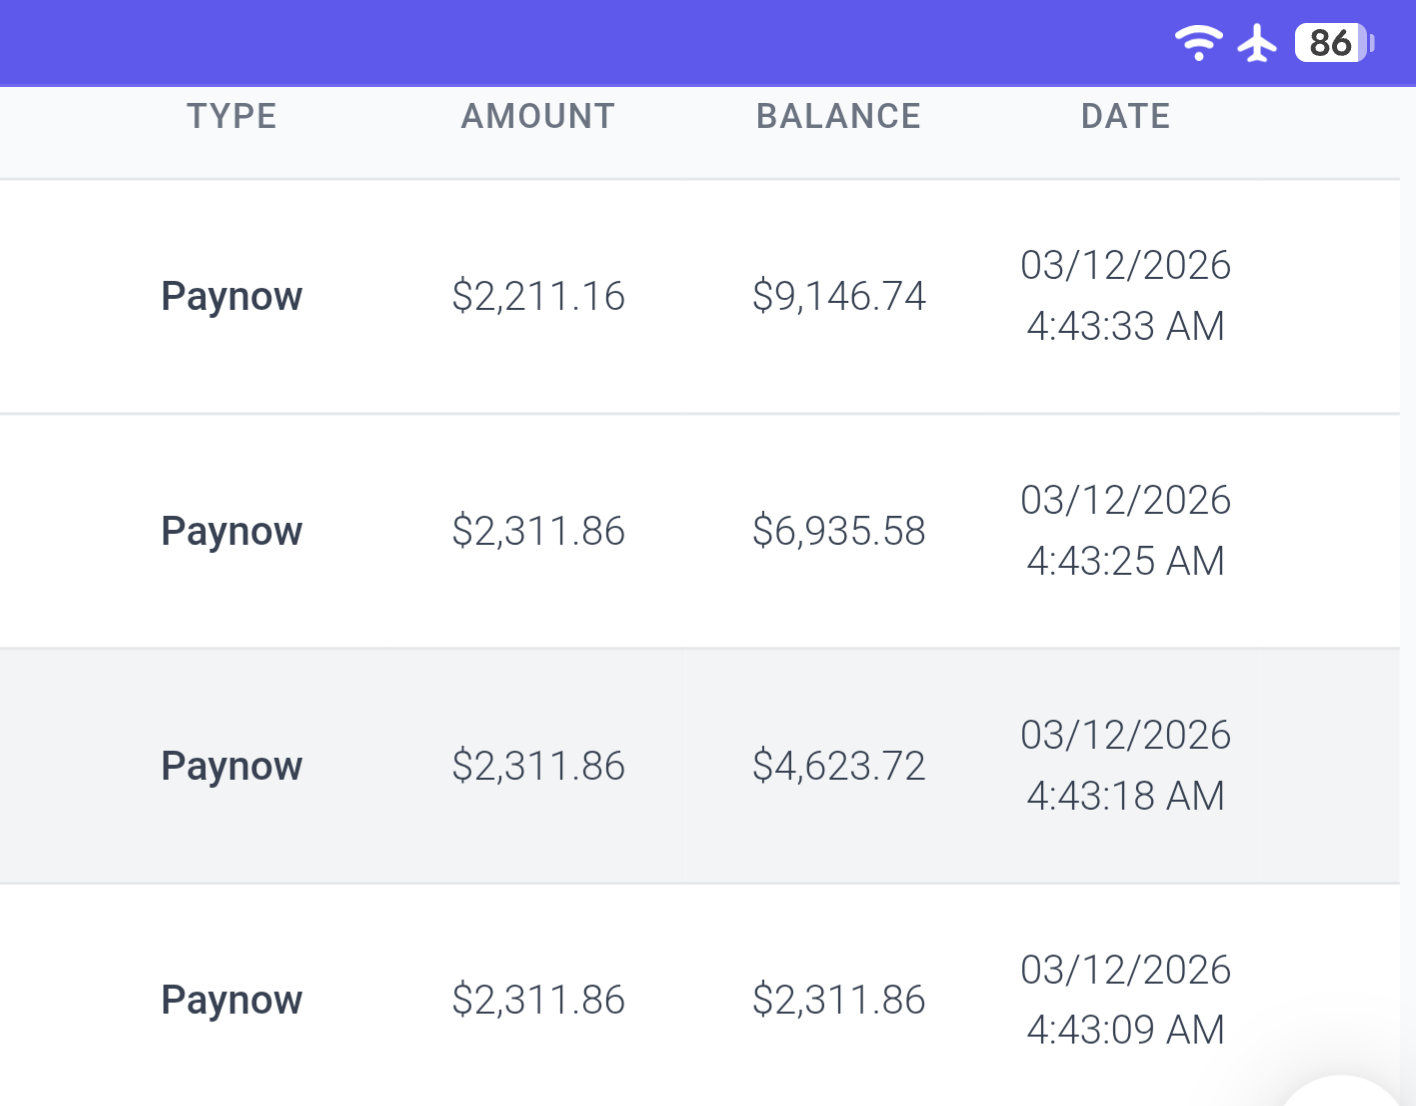Screen dimensions: 1416x1106
Task: Tap the highlighted gray transaction row
Action: [x=700, y=765]
